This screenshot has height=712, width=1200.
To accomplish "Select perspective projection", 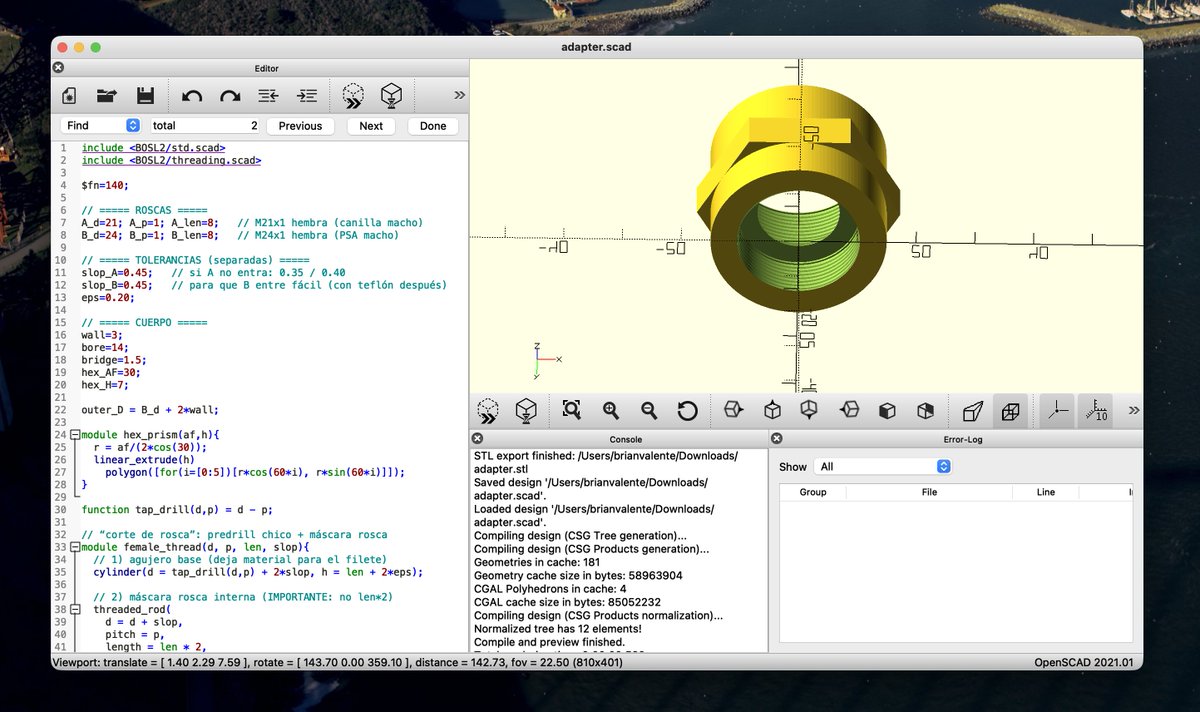I will [x=972, y=410].
